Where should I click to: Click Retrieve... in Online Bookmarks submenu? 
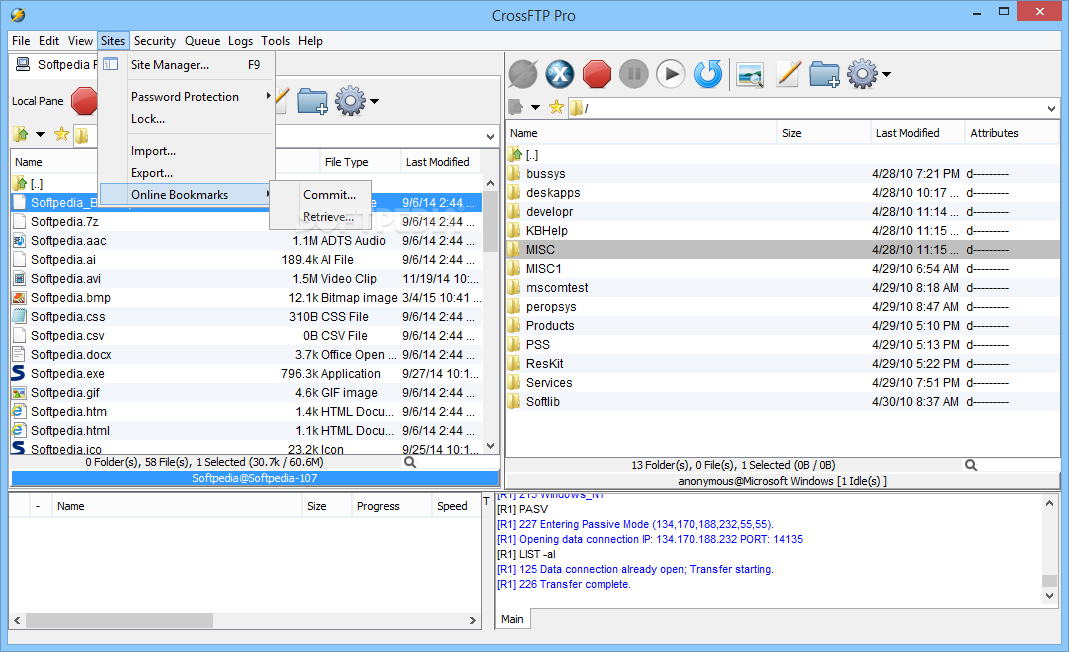coord(320,217)
